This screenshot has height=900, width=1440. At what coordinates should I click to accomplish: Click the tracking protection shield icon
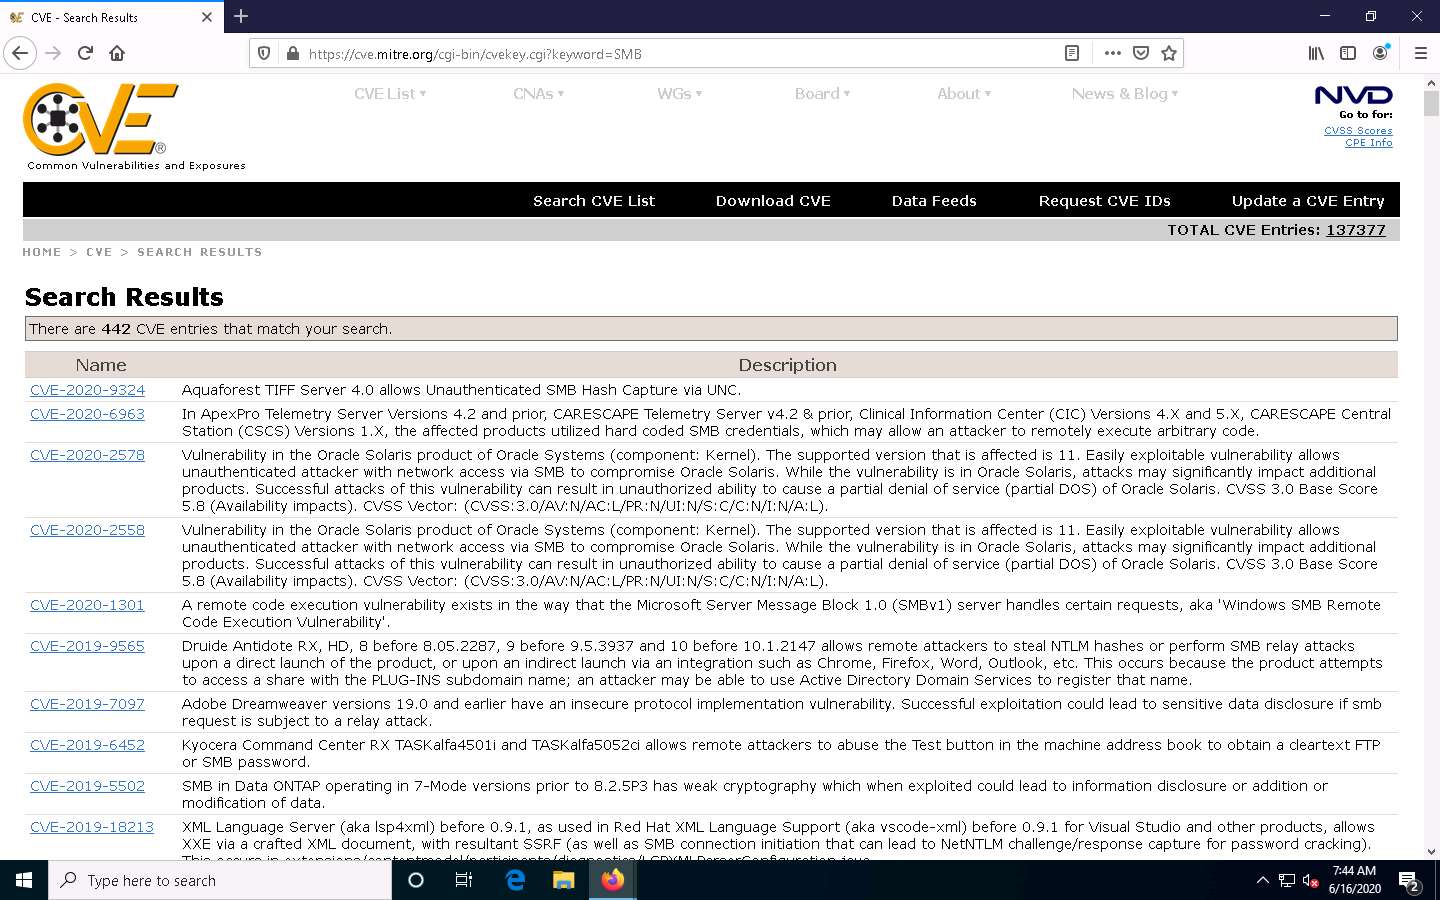pos(264,54)
